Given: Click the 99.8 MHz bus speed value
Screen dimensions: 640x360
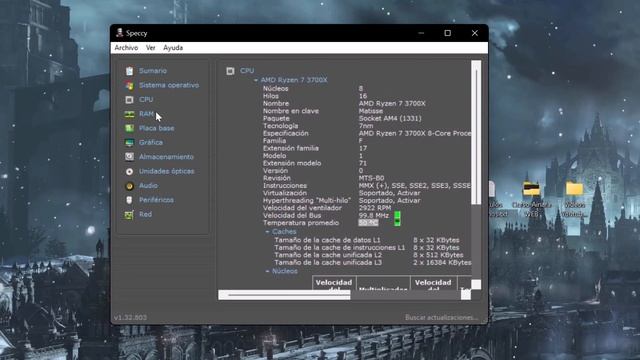Looking at the screenshot, I should 373,215.
